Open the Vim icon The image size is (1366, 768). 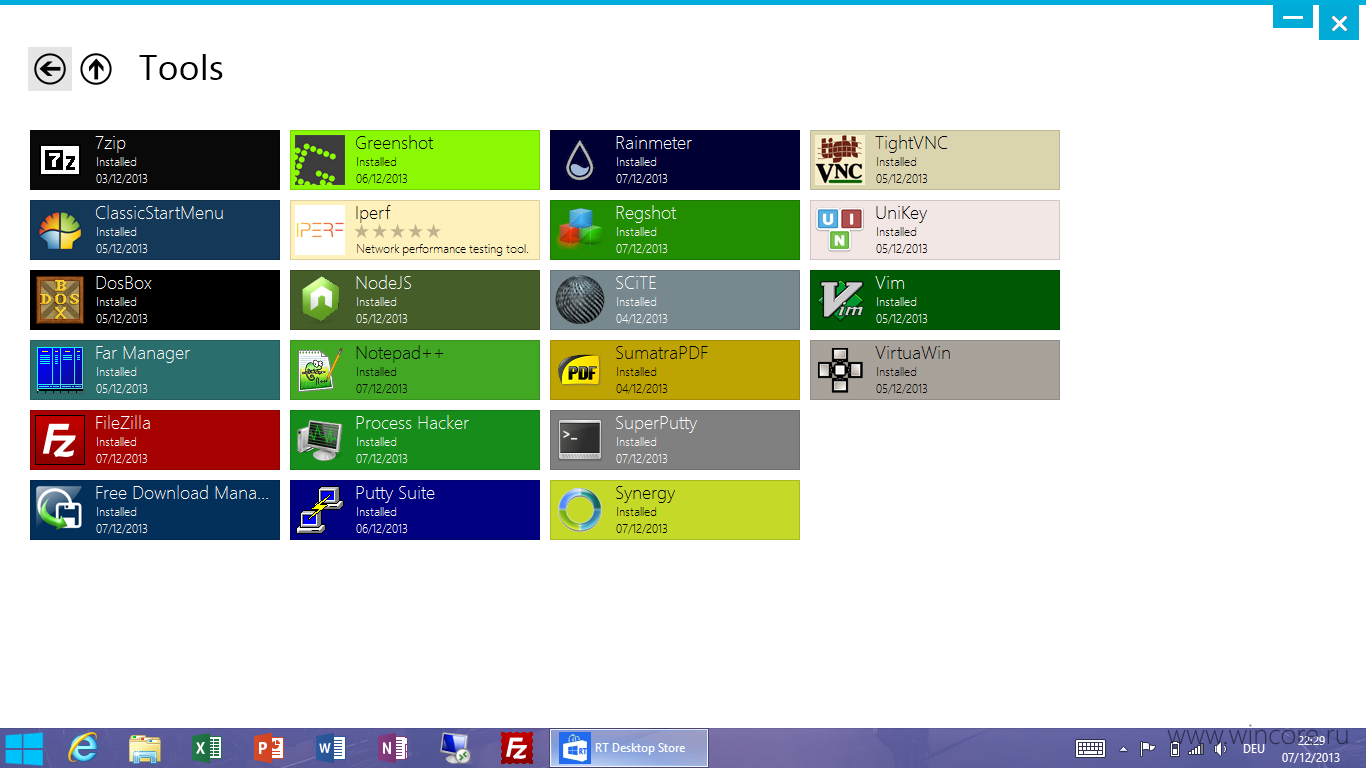point(840,300)
